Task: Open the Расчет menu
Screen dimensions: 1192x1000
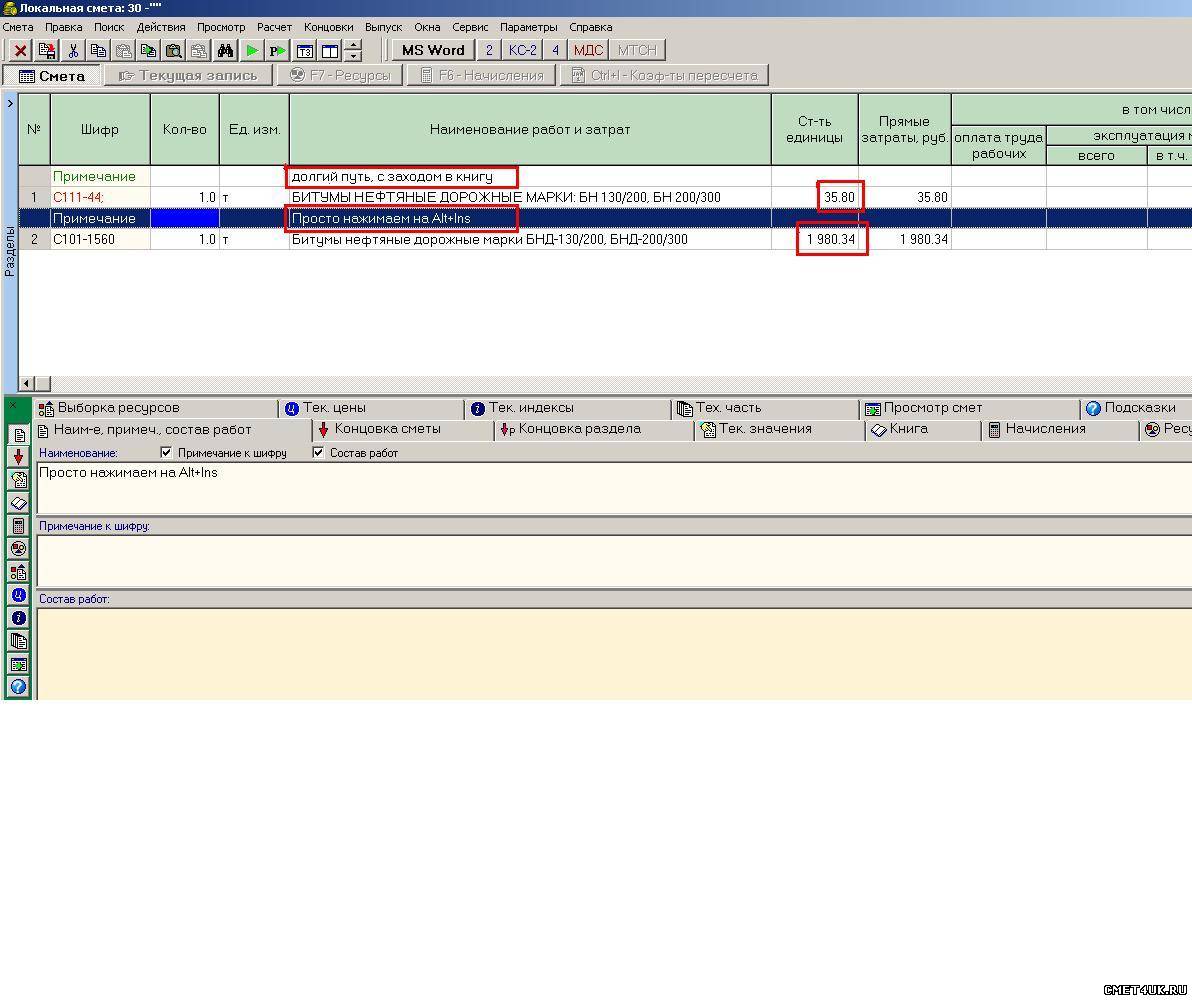Action: [274, 27]
